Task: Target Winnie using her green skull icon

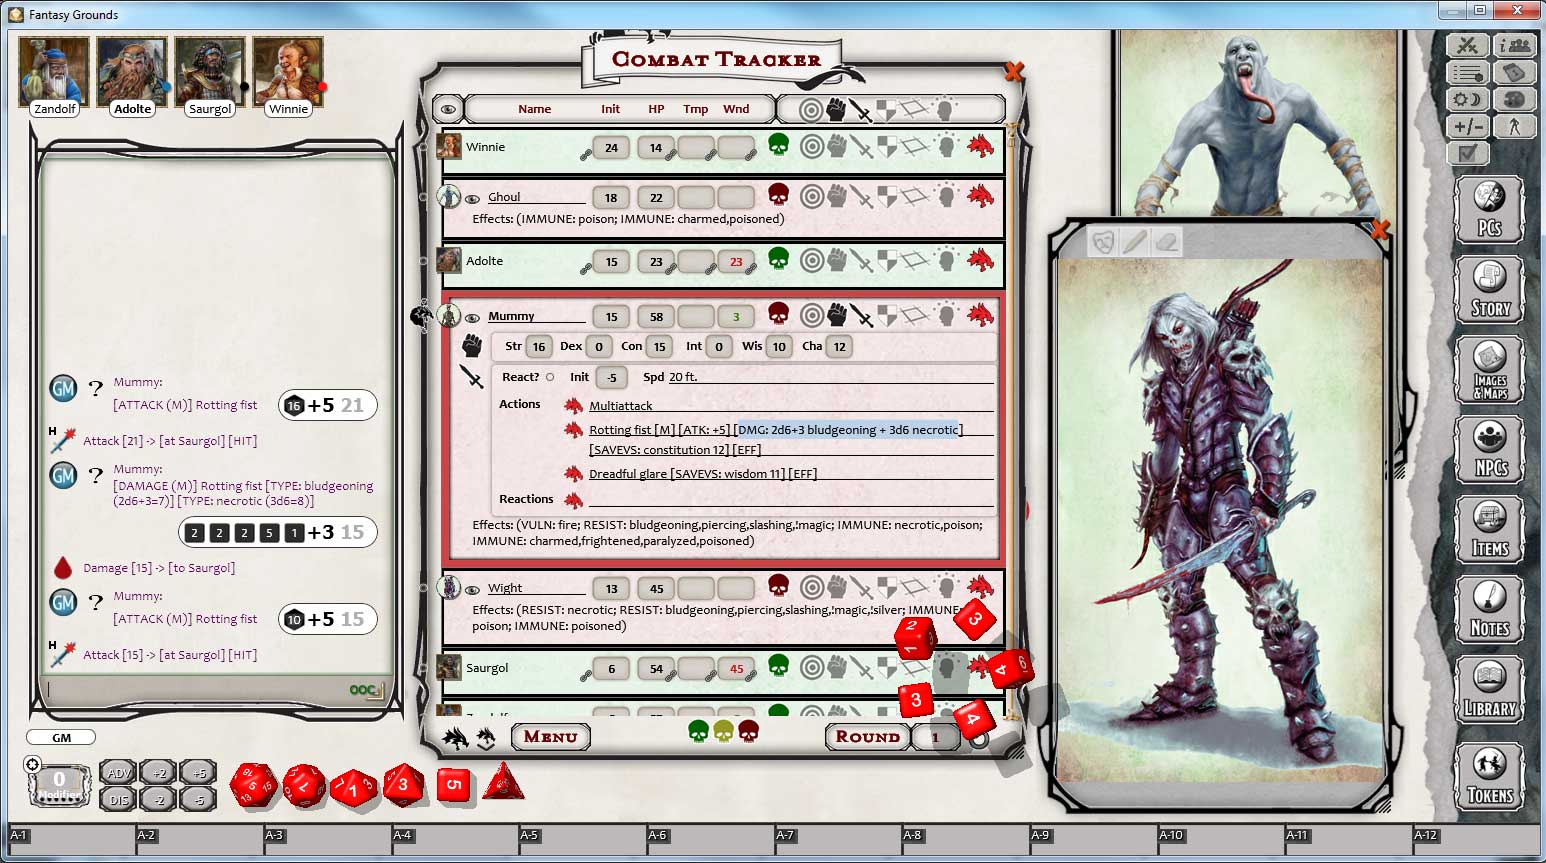Action: (x=779, y=146)
